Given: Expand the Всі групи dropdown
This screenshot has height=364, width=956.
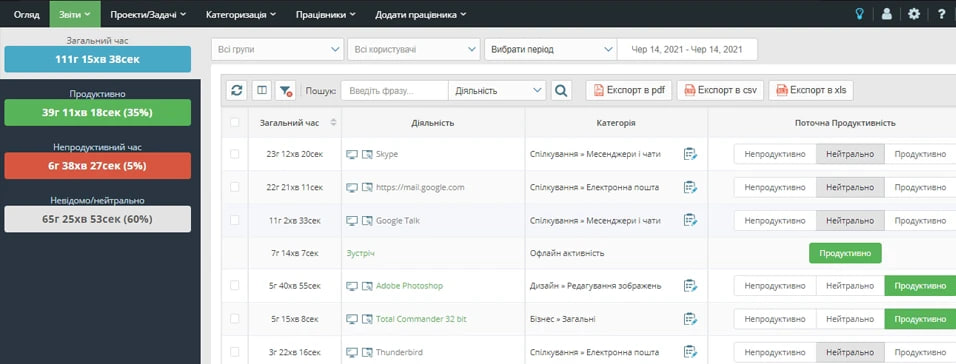Looking at the screenshot, I should click(x=277, y=49).
